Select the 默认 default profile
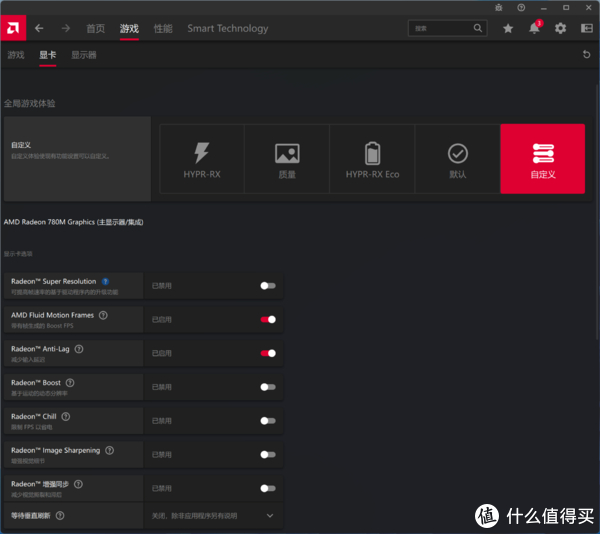600x534 pixels. coord(458,159)
